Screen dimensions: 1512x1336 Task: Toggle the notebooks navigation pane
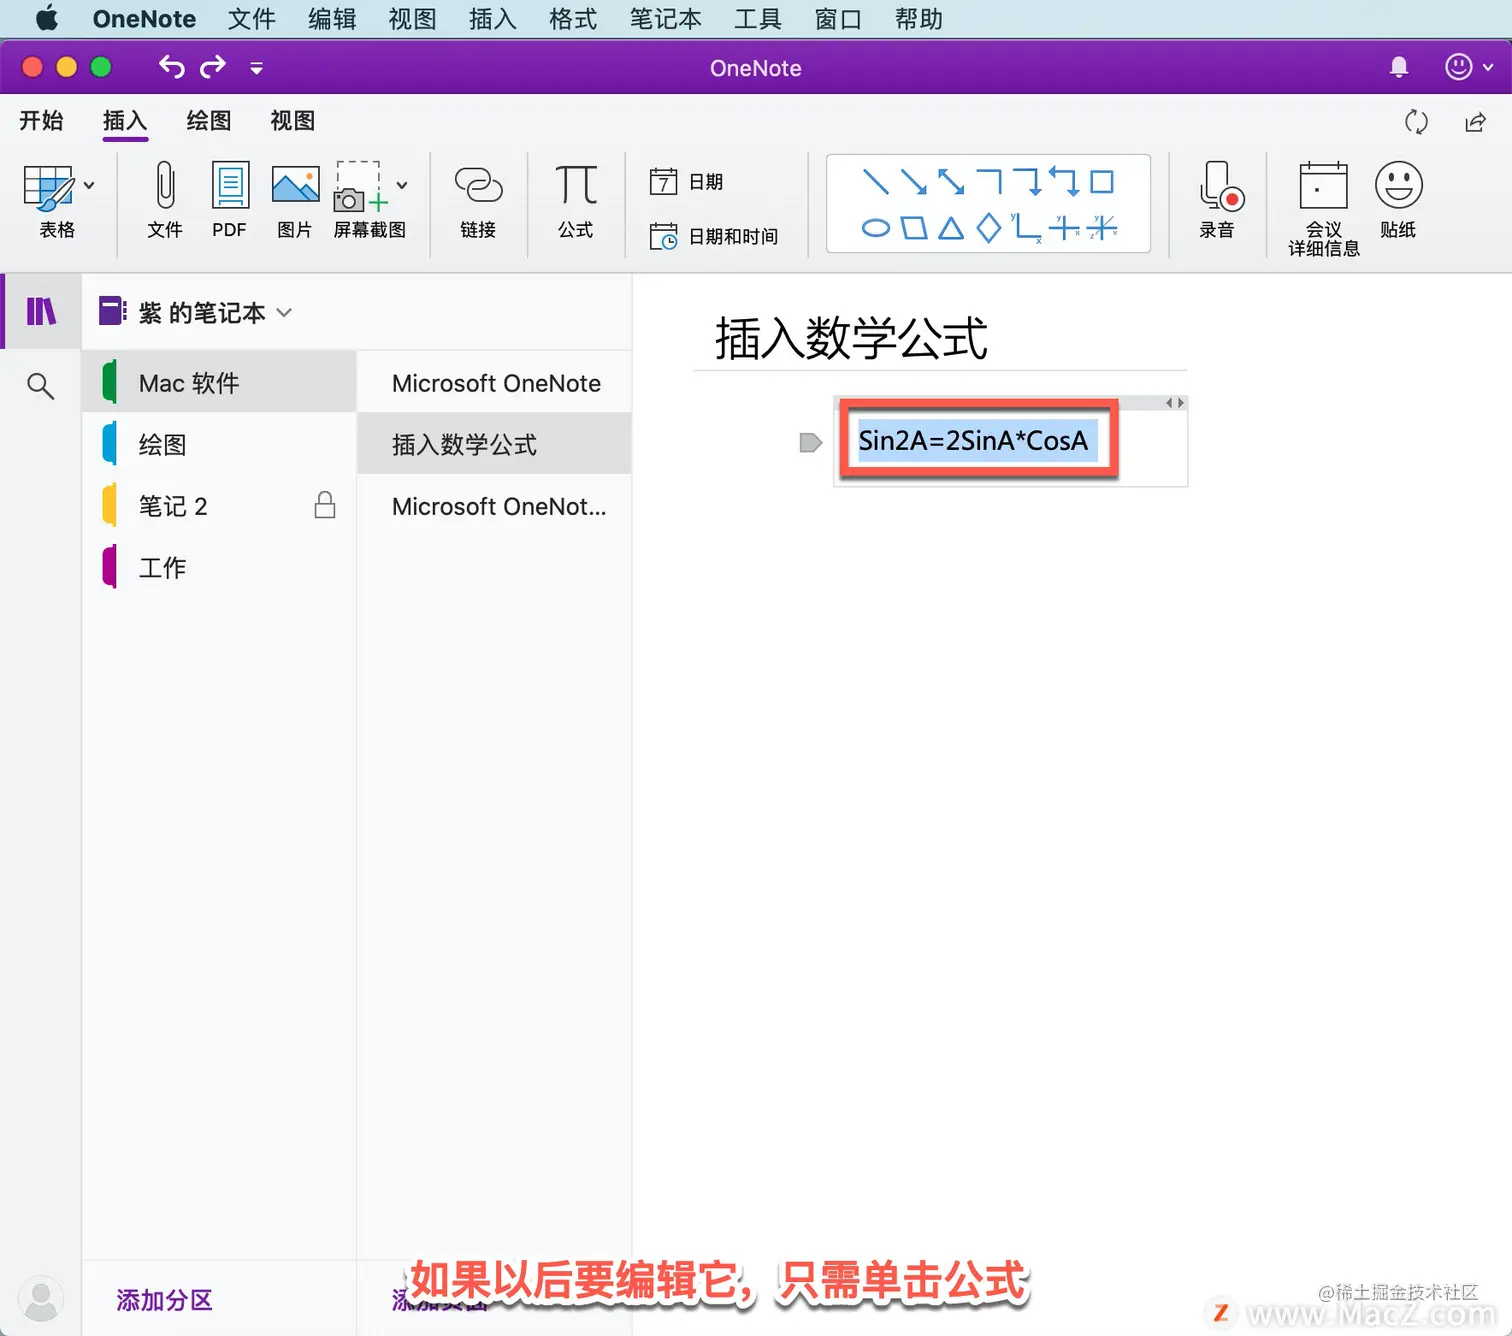(x=41, y=312)
